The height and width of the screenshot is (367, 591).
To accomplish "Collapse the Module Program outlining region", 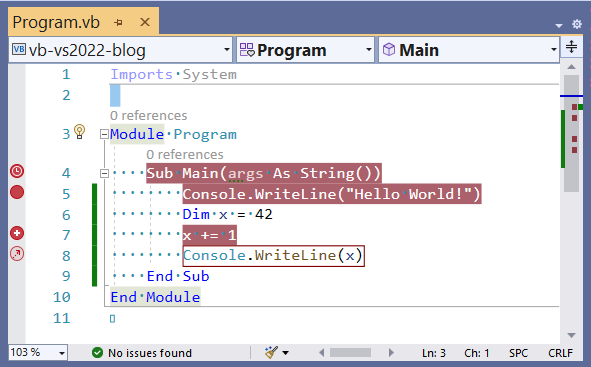I will [104, 134].
